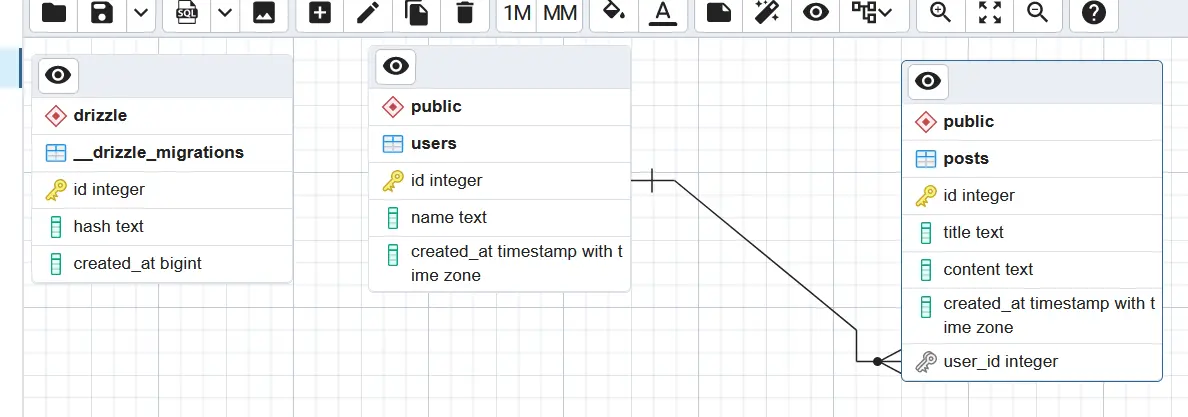Delete the selected item with trash icon
The image size is (1188, 417).
[x=465, y=13]
